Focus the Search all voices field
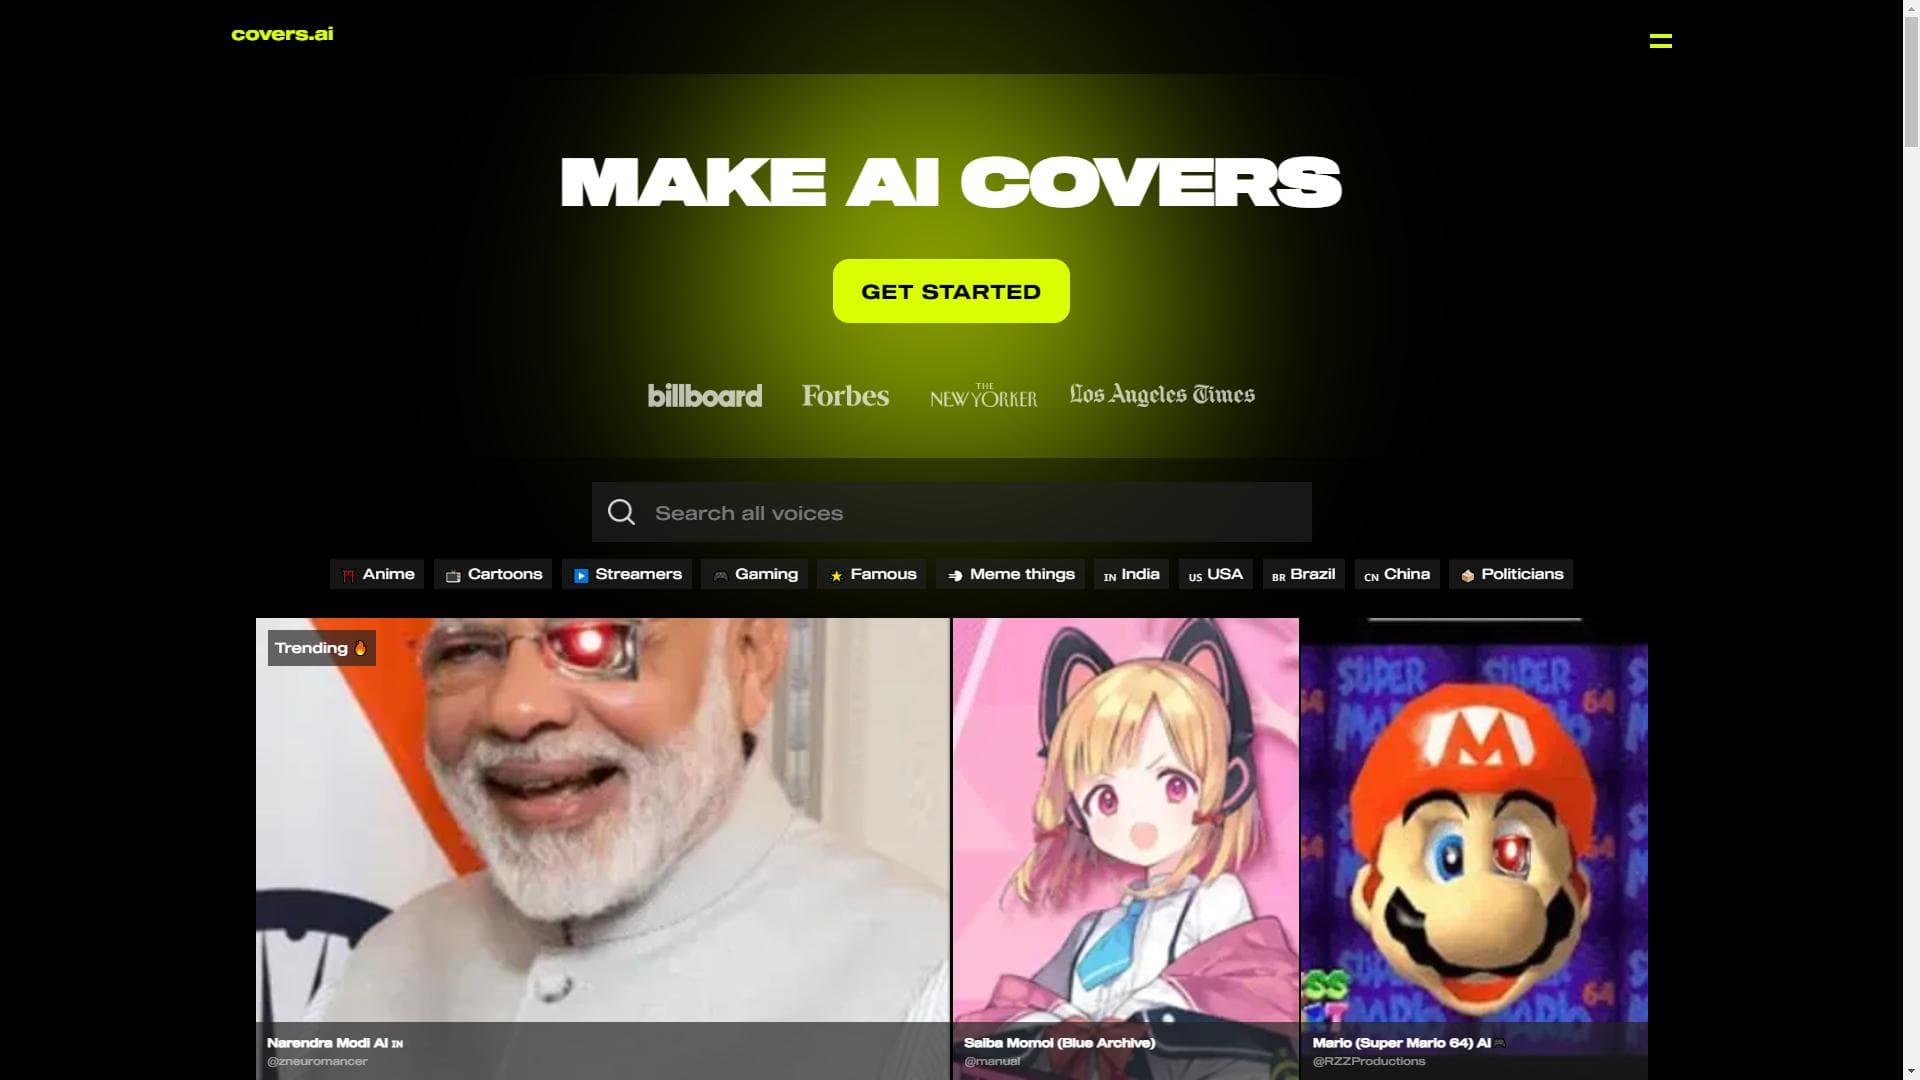1920x1080 pixels. click(951, 512)
